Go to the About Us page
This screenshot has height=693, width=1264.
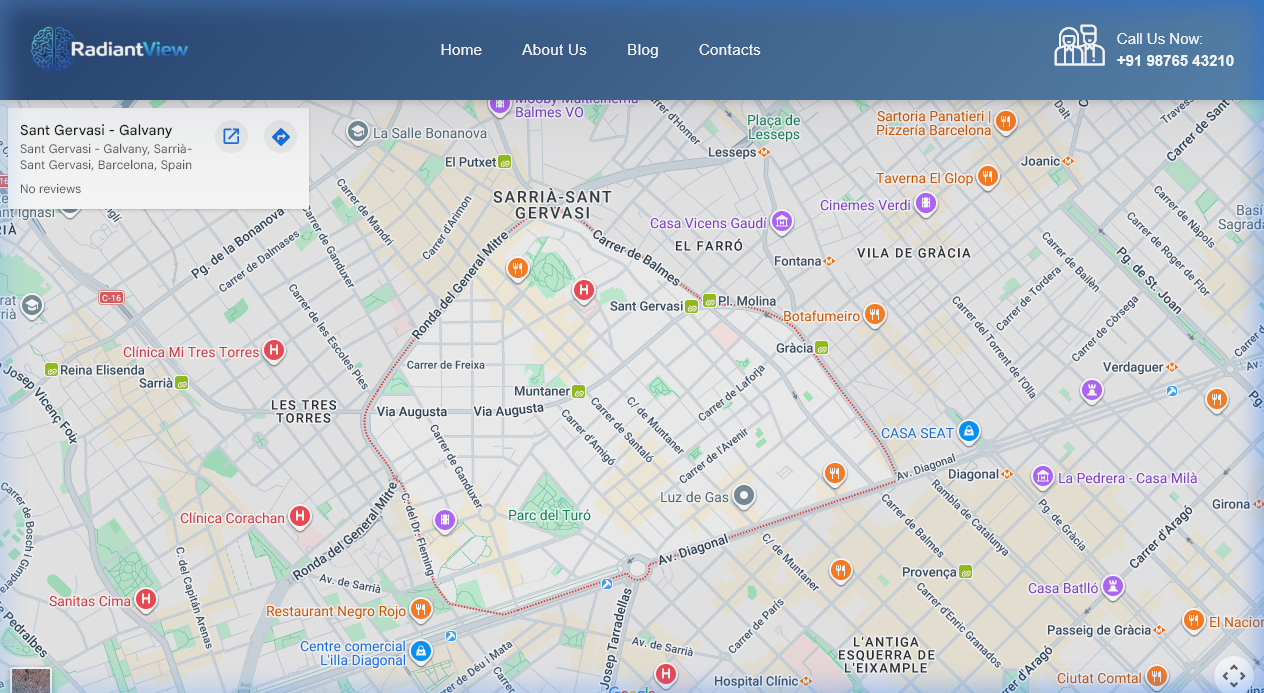click(x=554, y=50)
